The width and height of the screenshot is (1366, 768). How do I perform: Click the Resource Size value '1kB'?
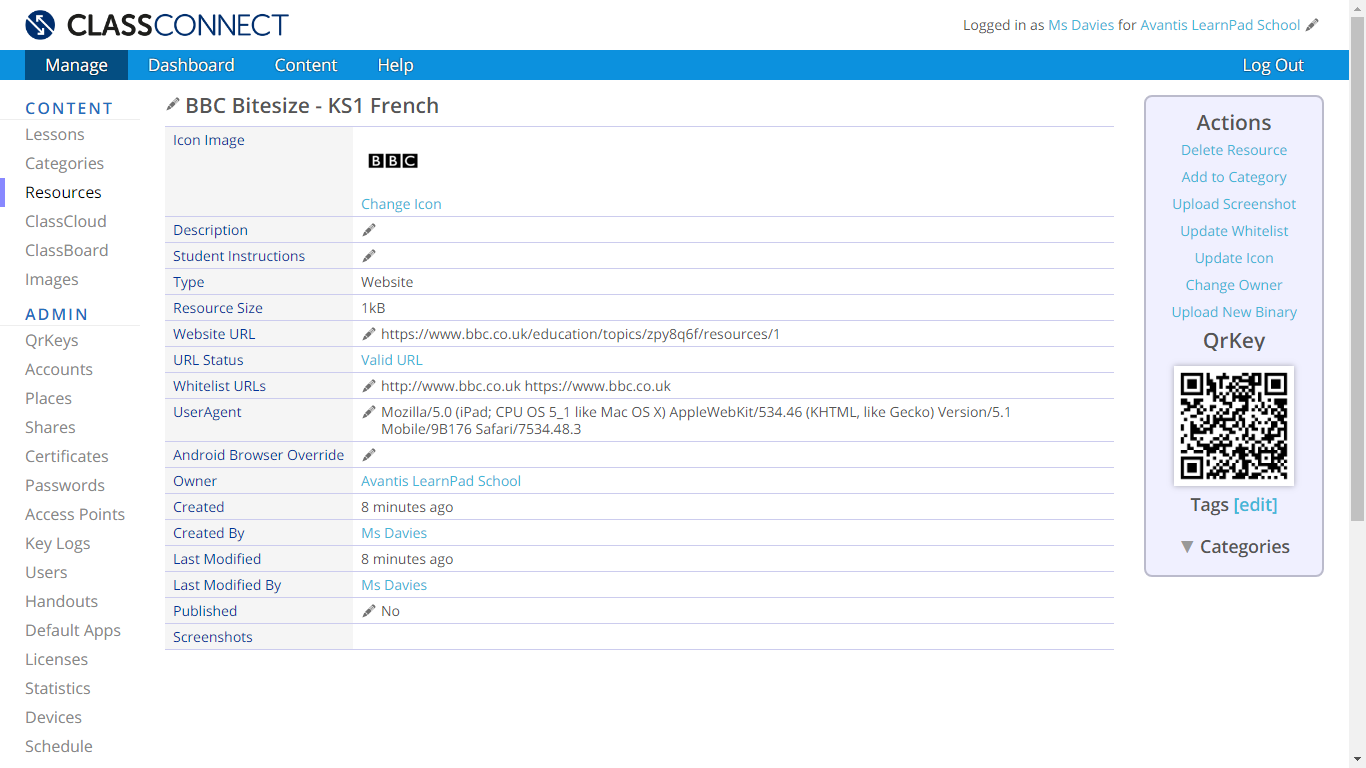pos(373,308)
